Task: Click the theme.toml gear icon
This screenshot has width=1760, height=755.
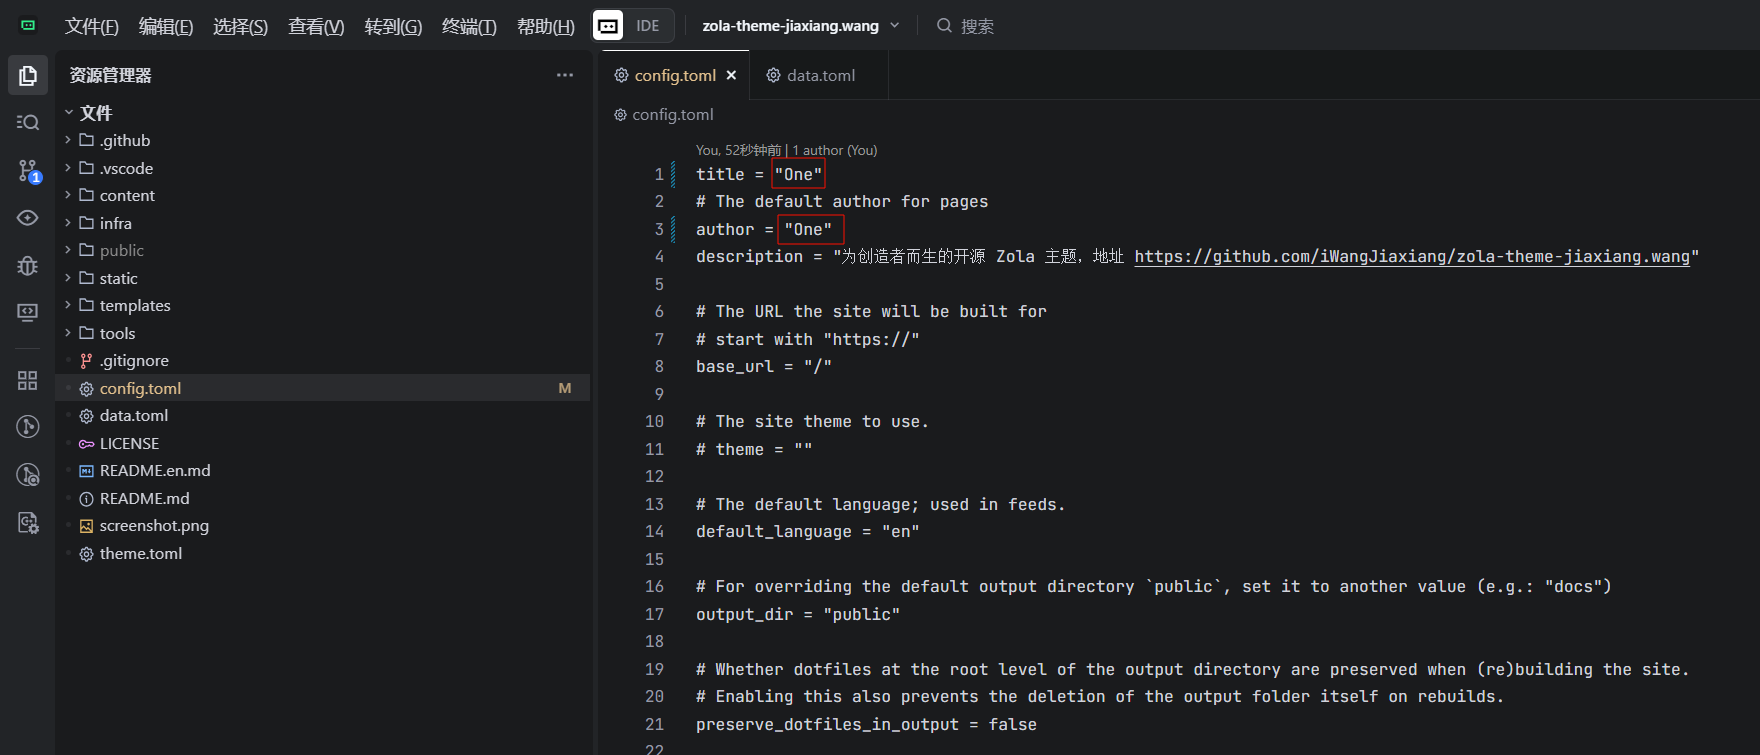Action: tap(86, 554)
